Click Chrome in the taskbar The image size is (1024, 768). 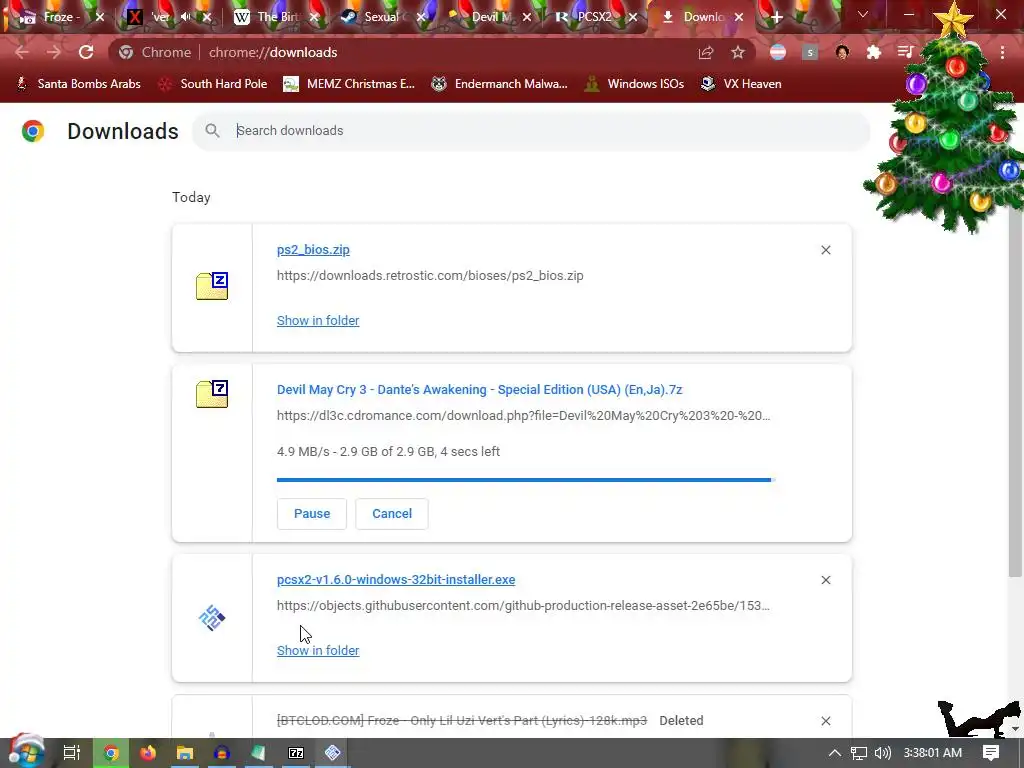pos(111,753)
